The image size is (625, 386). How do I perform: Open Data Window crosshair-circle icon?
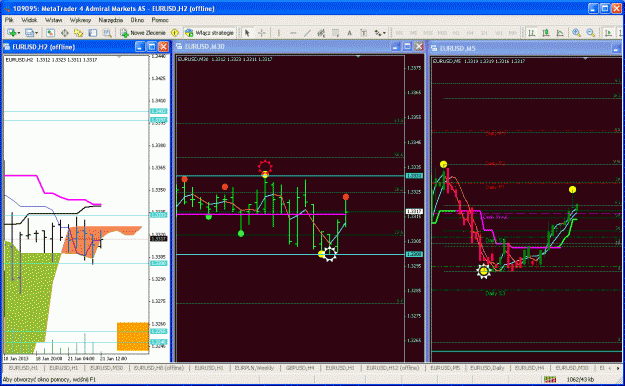(64, 33)
